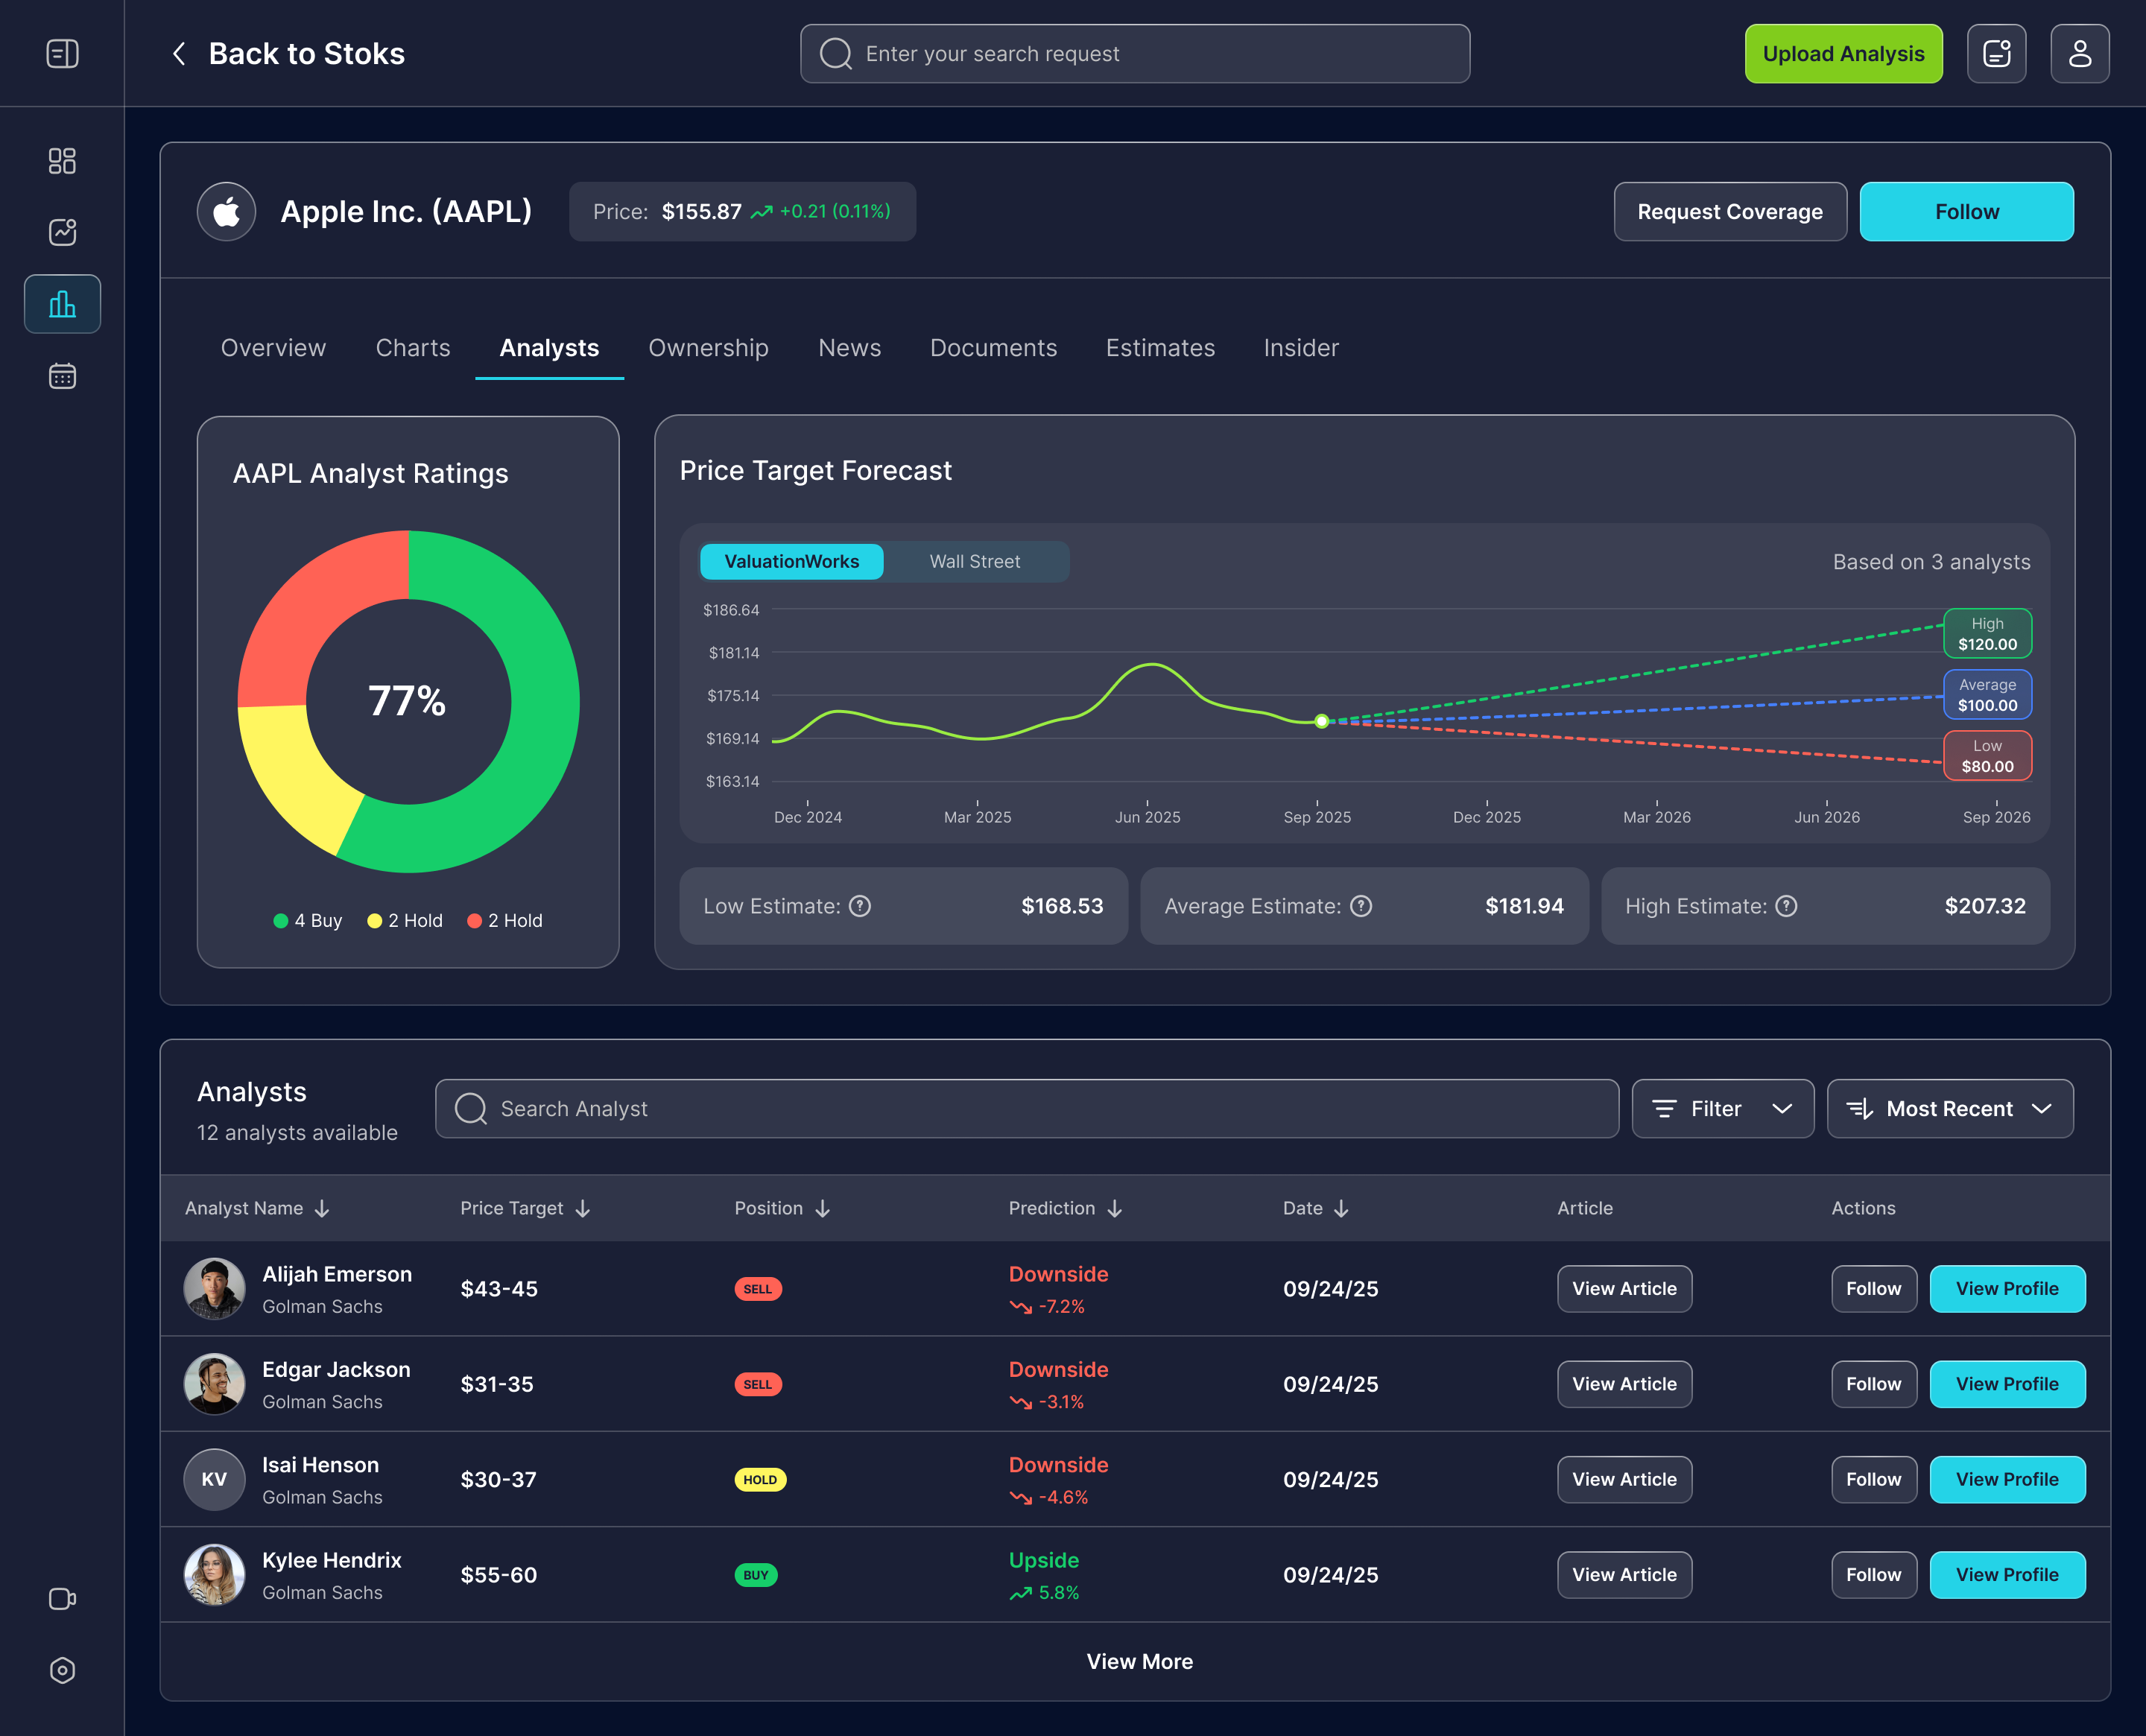Go back using the Back to Stoks chevron
The height and width of the screenshot is (1736, 2146).
click(179, 53)
